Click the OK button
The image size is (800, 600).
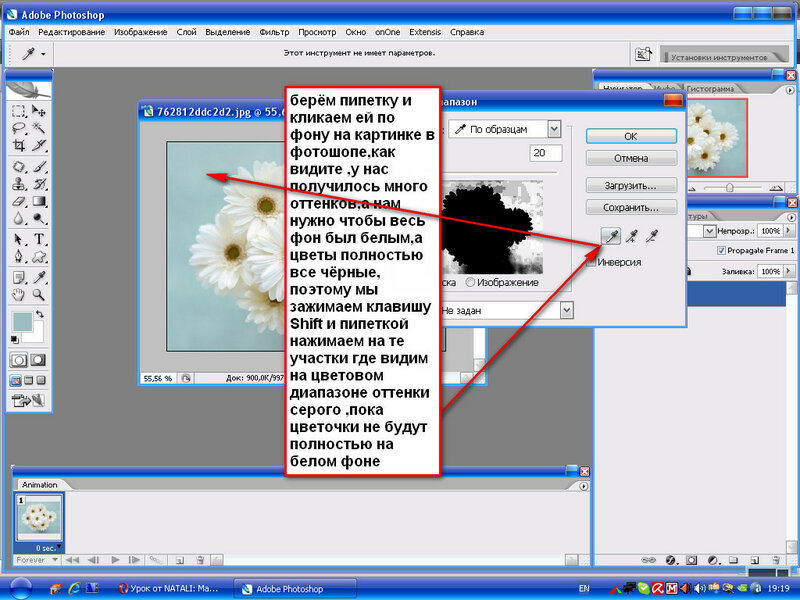point(631,136)
